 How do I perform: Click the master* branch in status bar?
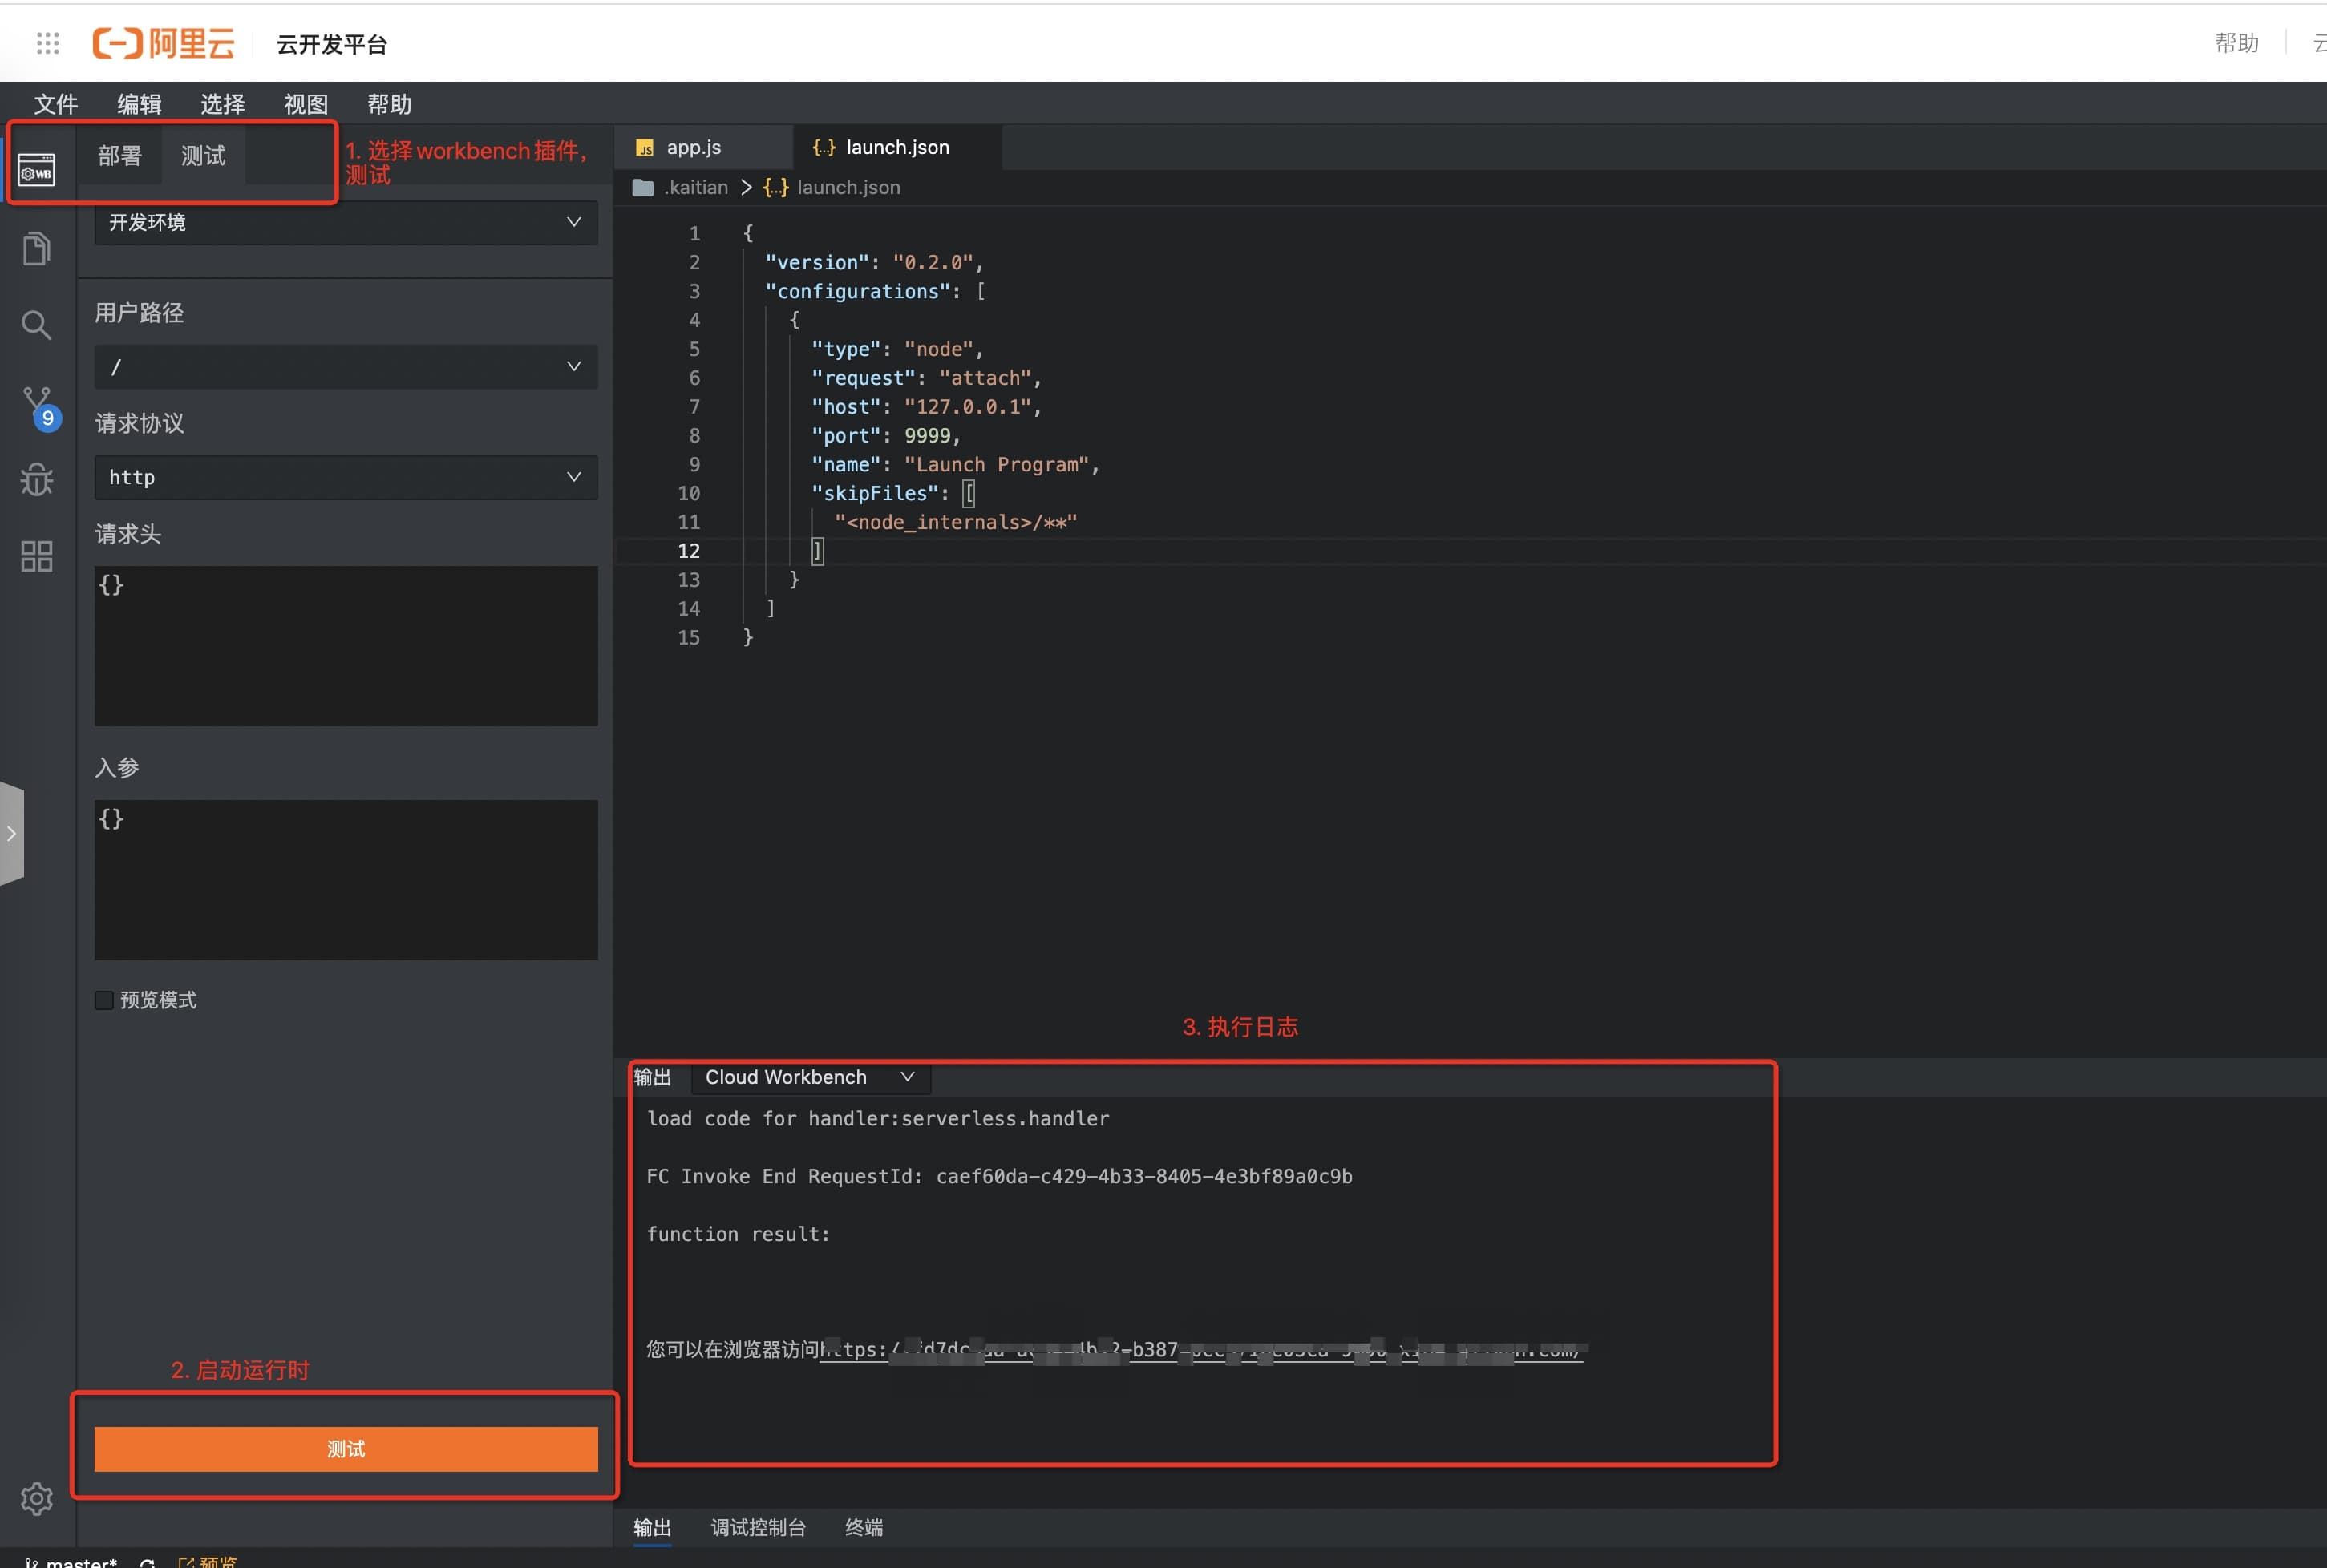click(x=72, y=1562)
